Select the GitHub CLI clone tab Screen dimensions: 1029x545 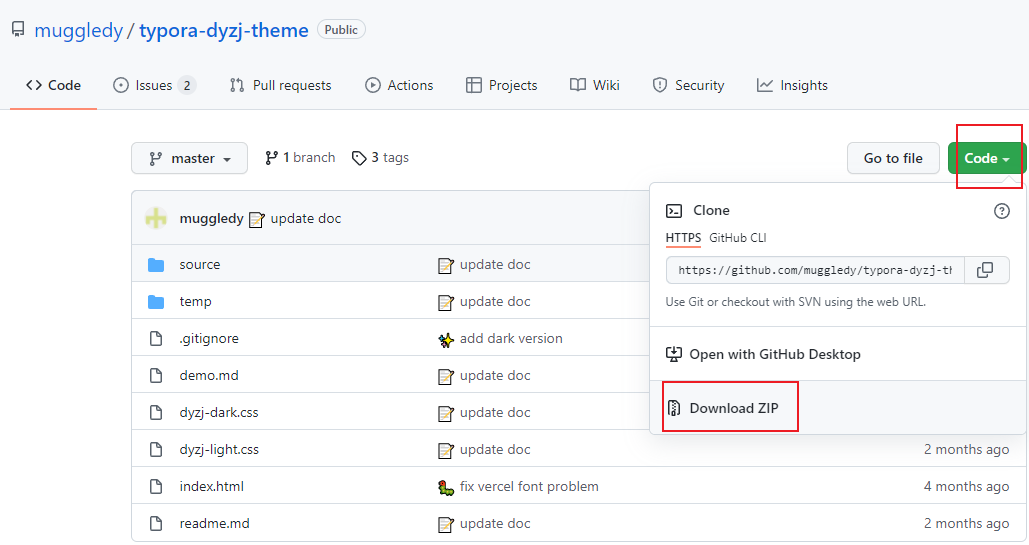tap(738, 238)
